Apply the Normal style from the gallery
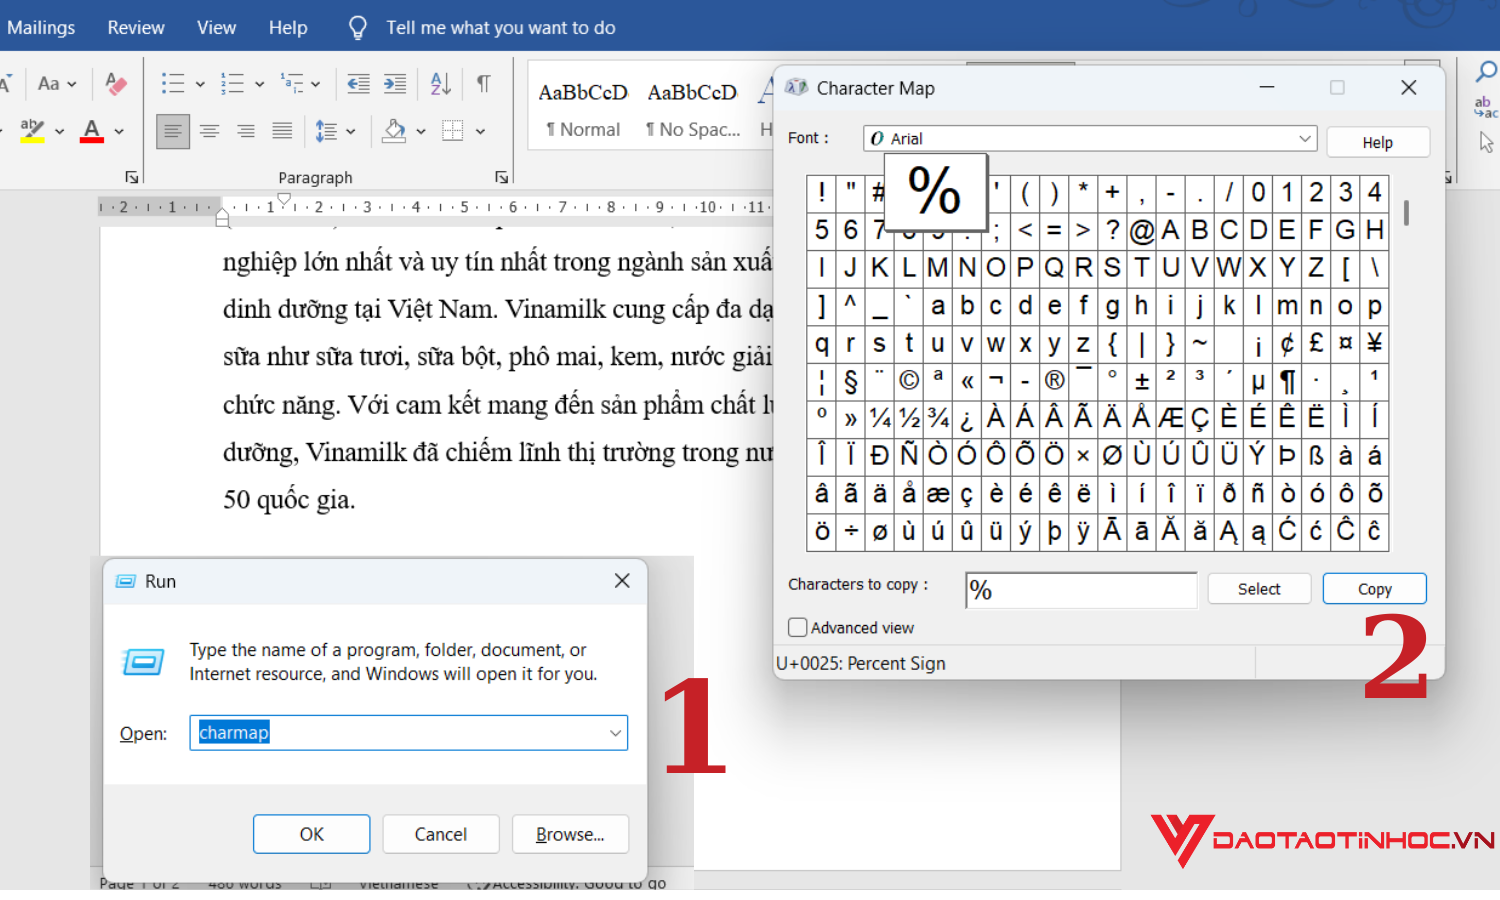Screen dimensions: 1500x900 pyautogui.click(x=583, y=110)
